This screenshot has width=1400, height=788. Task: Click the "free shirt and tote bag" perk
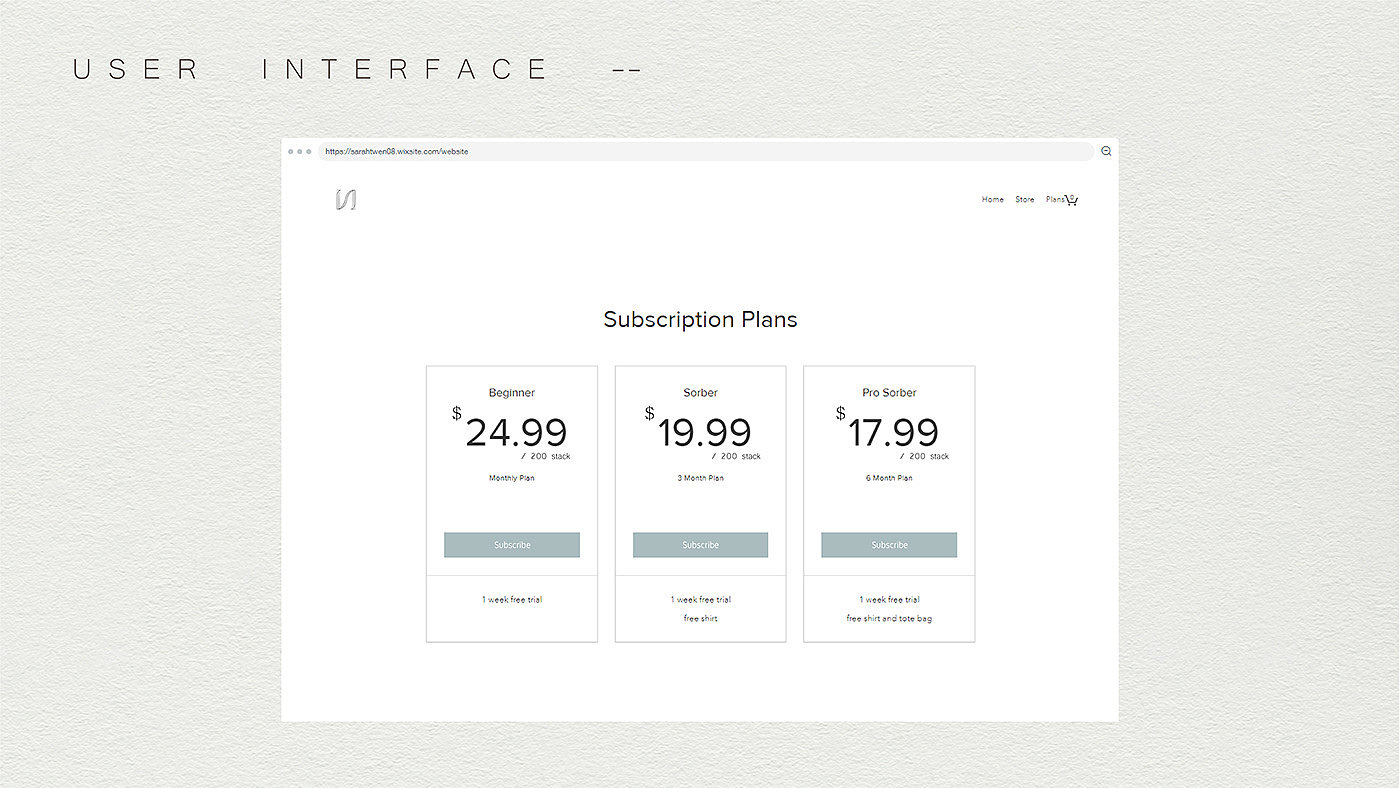tap(889, 619)
